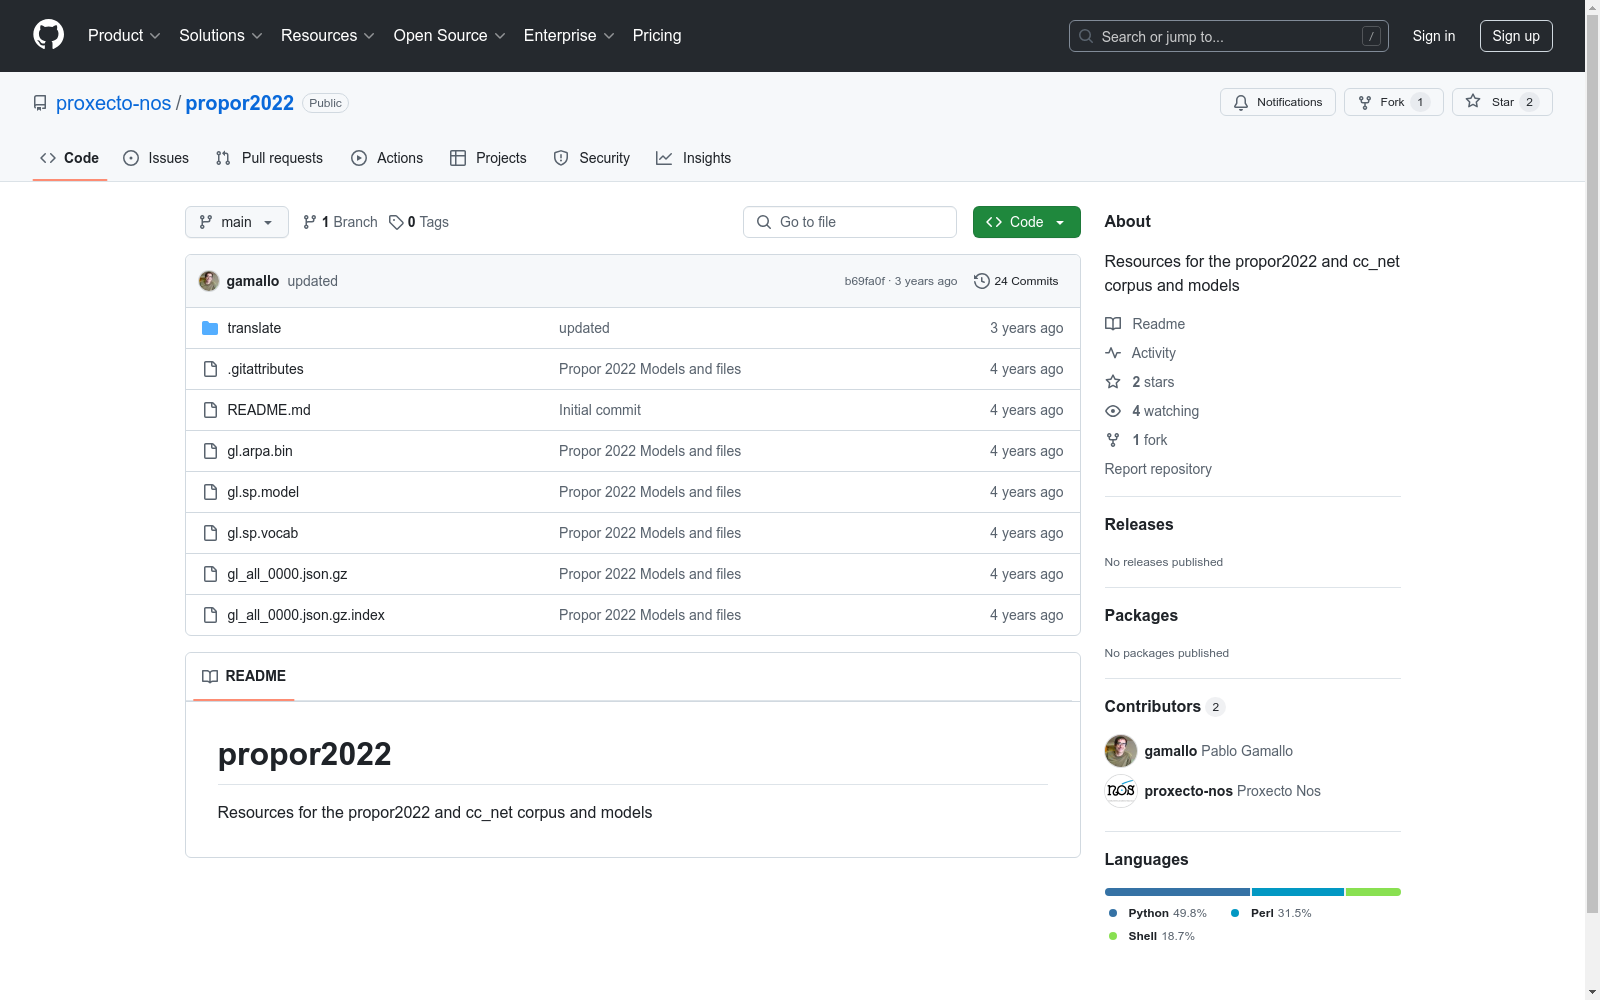This screenshot has height=1000, width=1600.
Task: Click the book icon beside Readme
Action: coord(1113,324)
